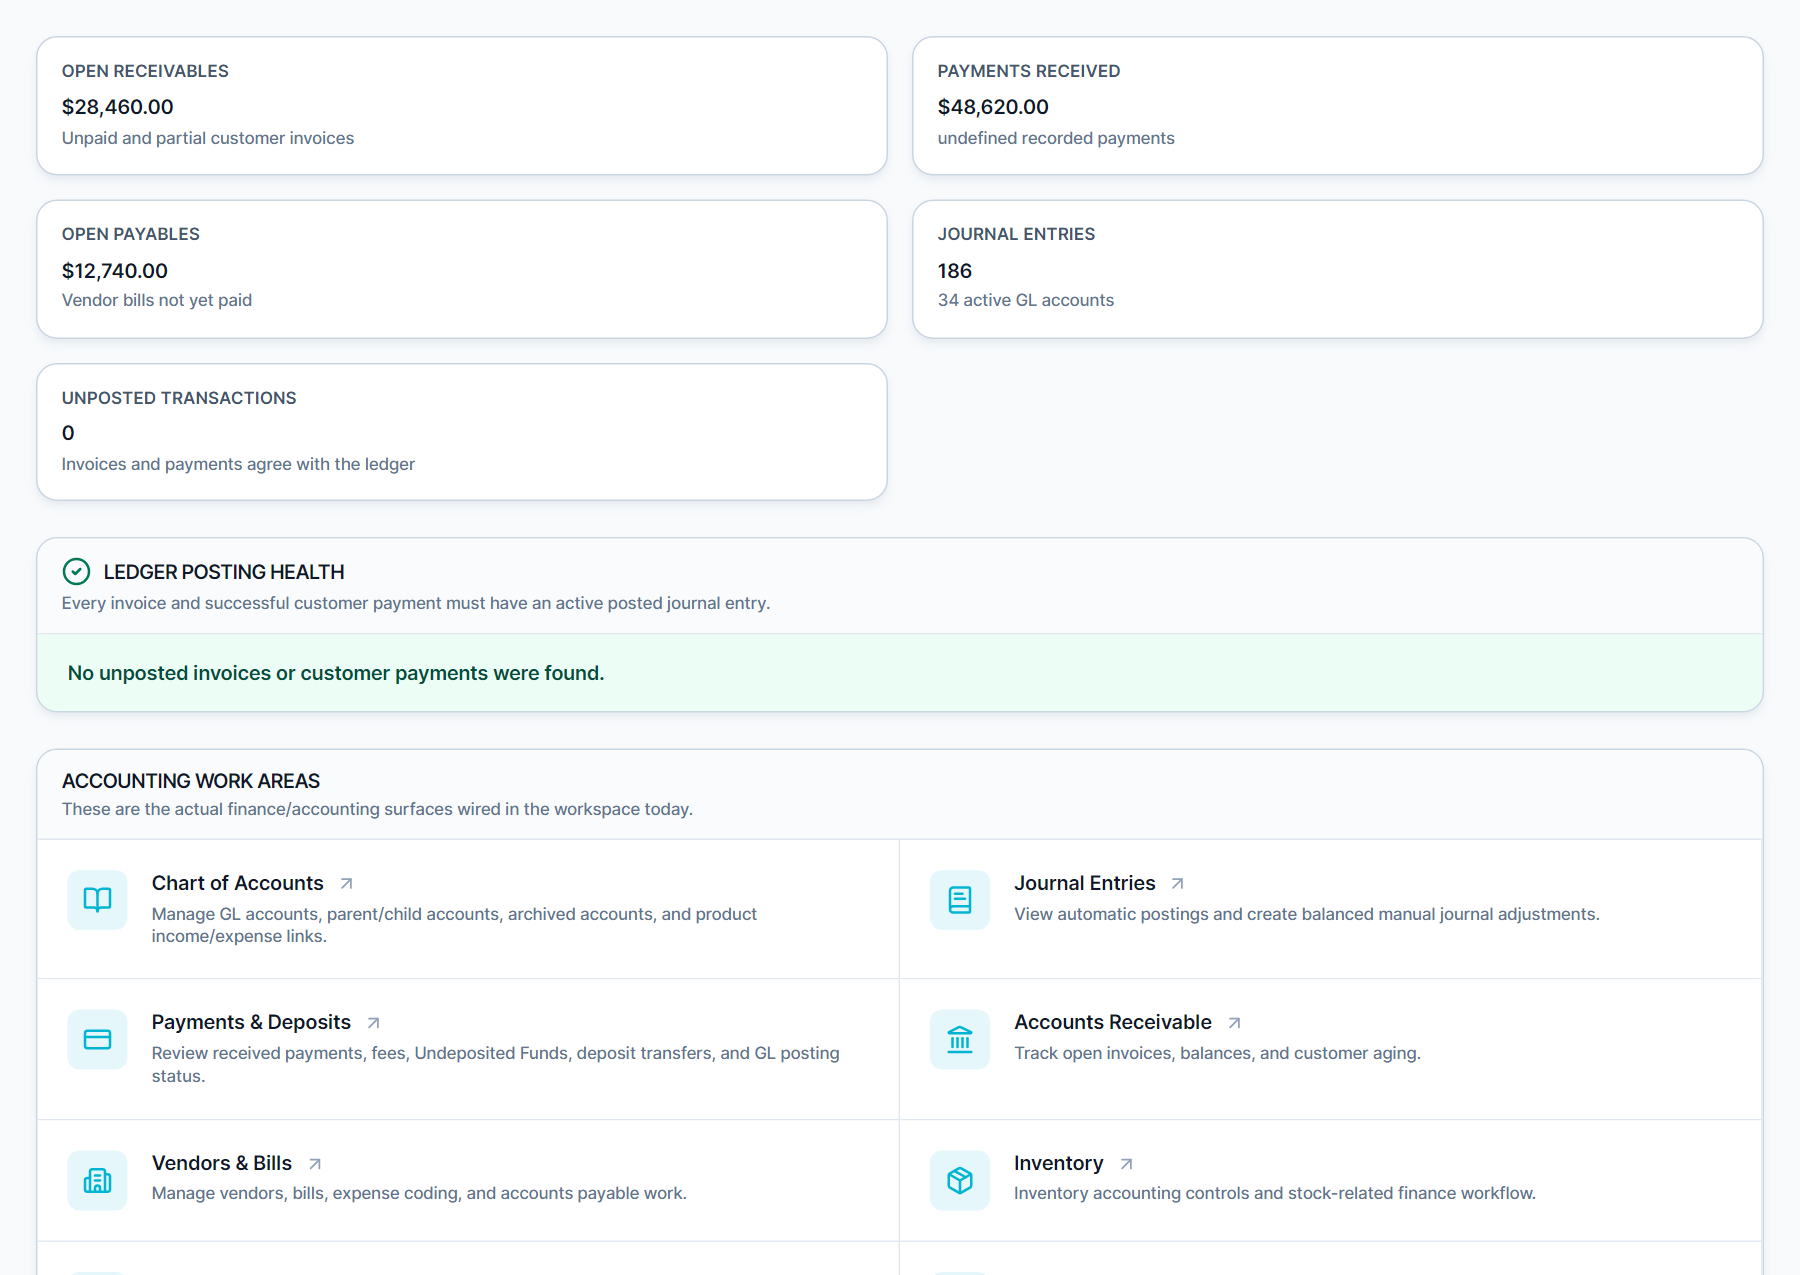
Task: Click the Journal Entries document icon
Action: pos(960,900)
